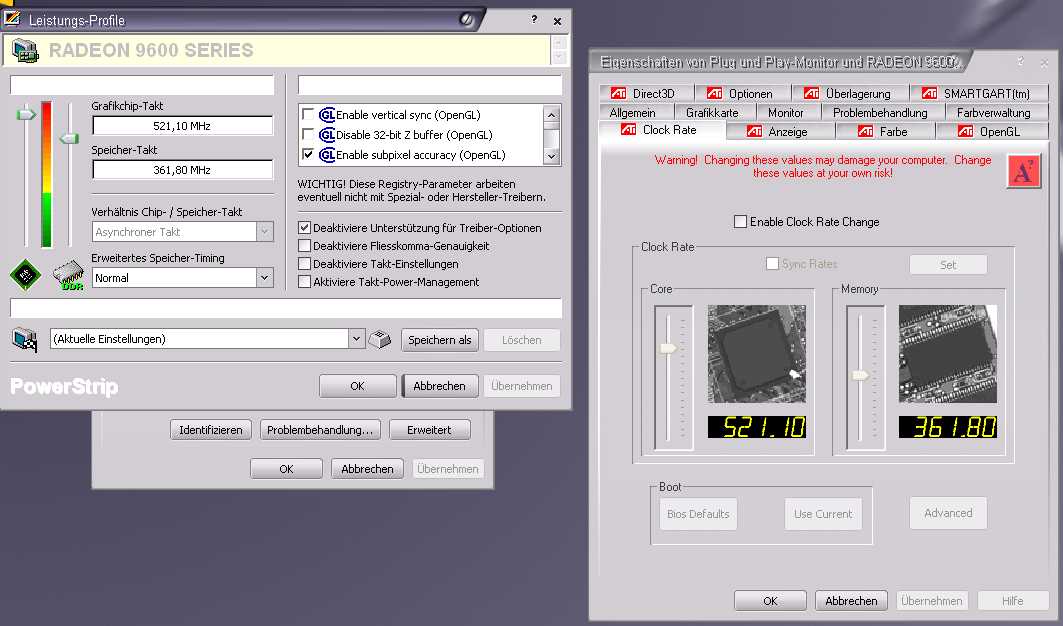
Task: Switch to the Anzeige tab
Action: [780, 132]
